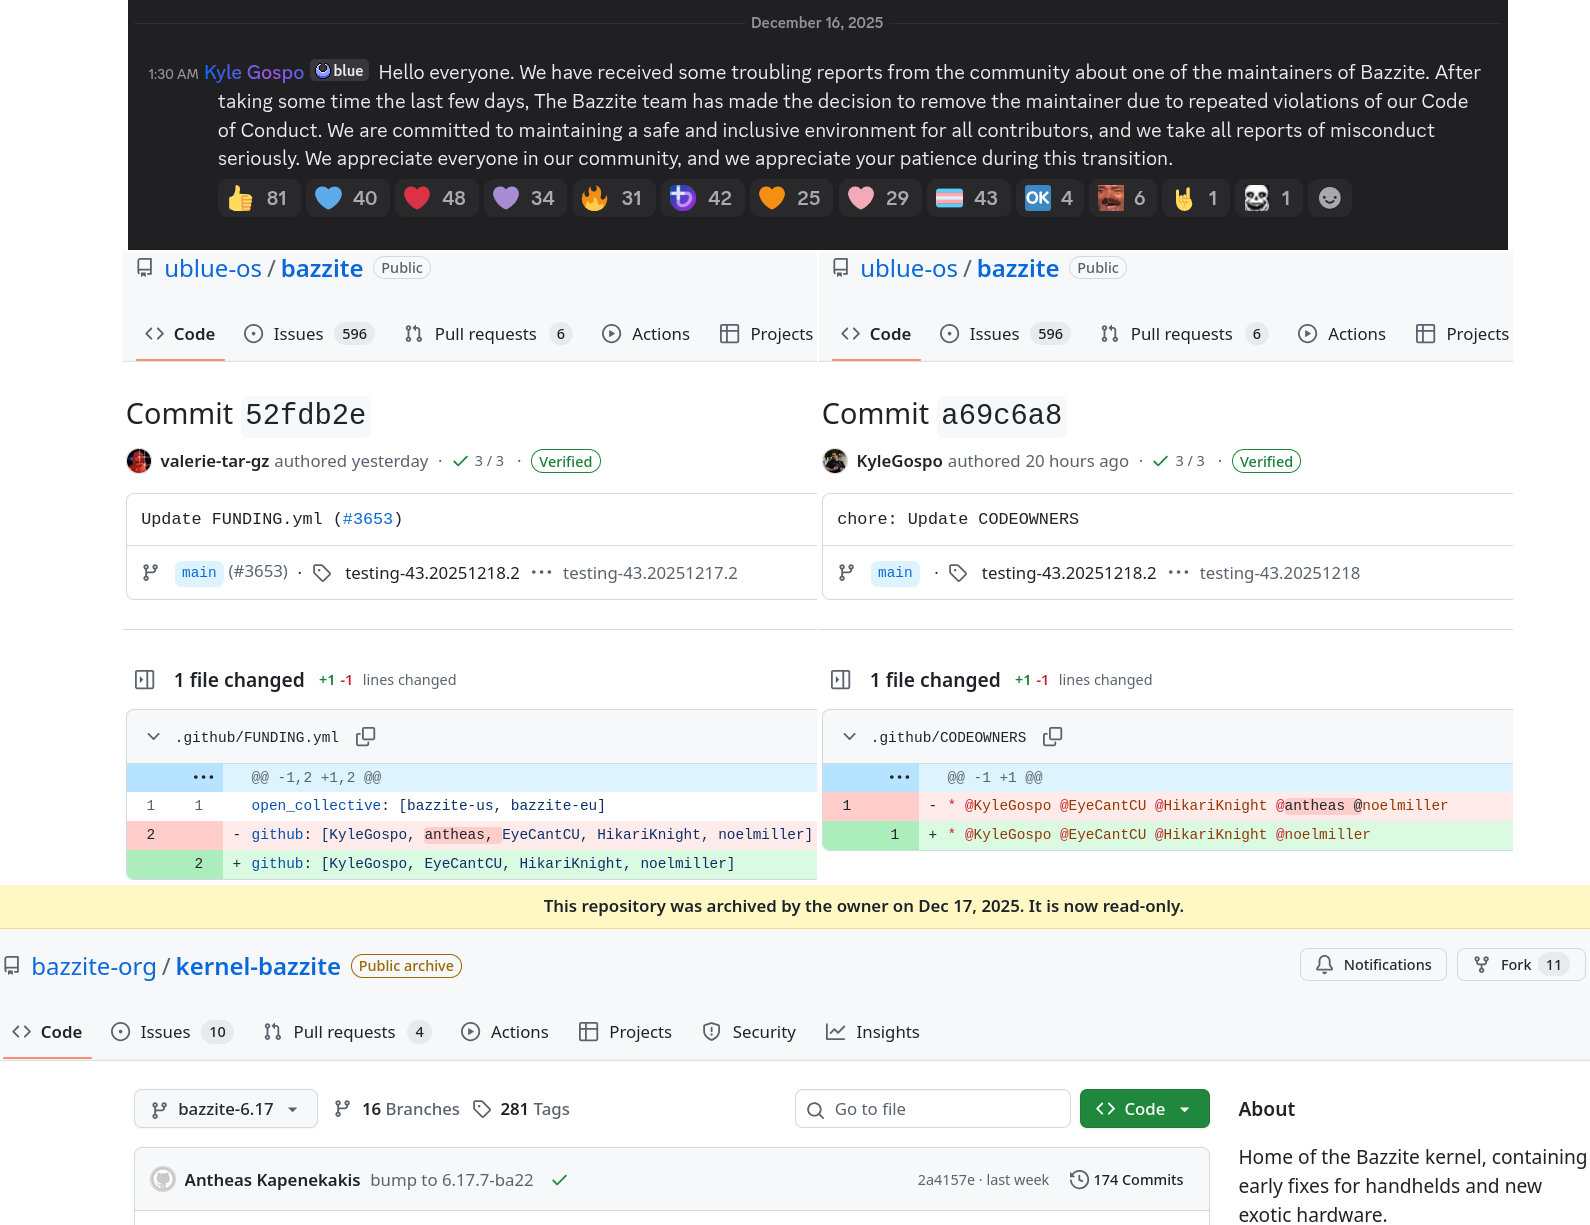Image resolution: width=1590 pixels, height=1225 pixels.
Task: Copy the .github/CODEOWNERS file path
Action: coord(1052,737)
